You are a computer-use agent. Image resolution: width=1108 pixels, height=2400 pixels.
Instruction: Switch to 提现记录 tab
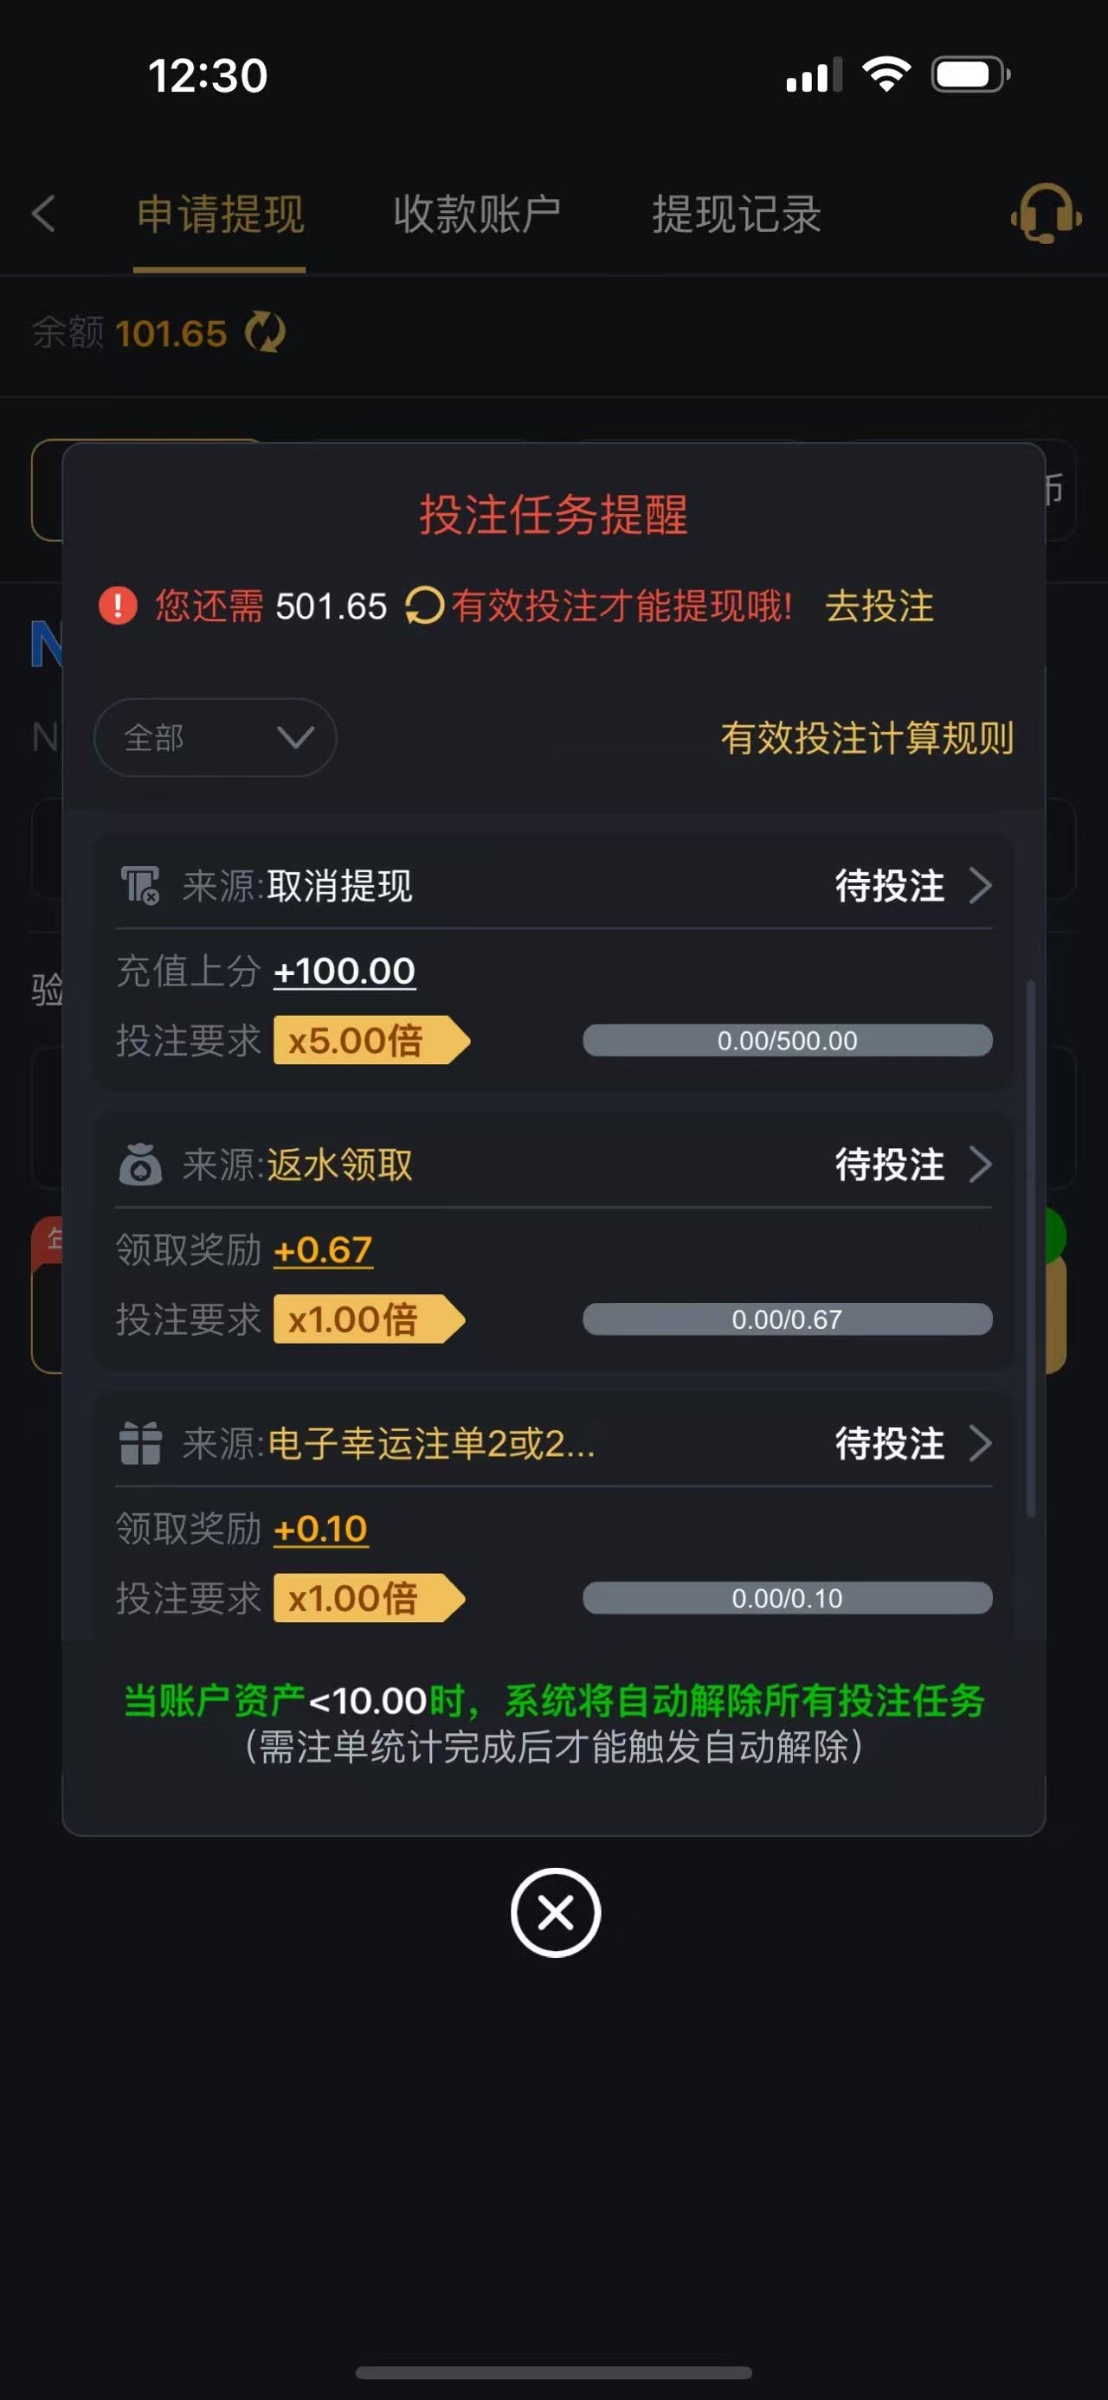tap(737, 214)
